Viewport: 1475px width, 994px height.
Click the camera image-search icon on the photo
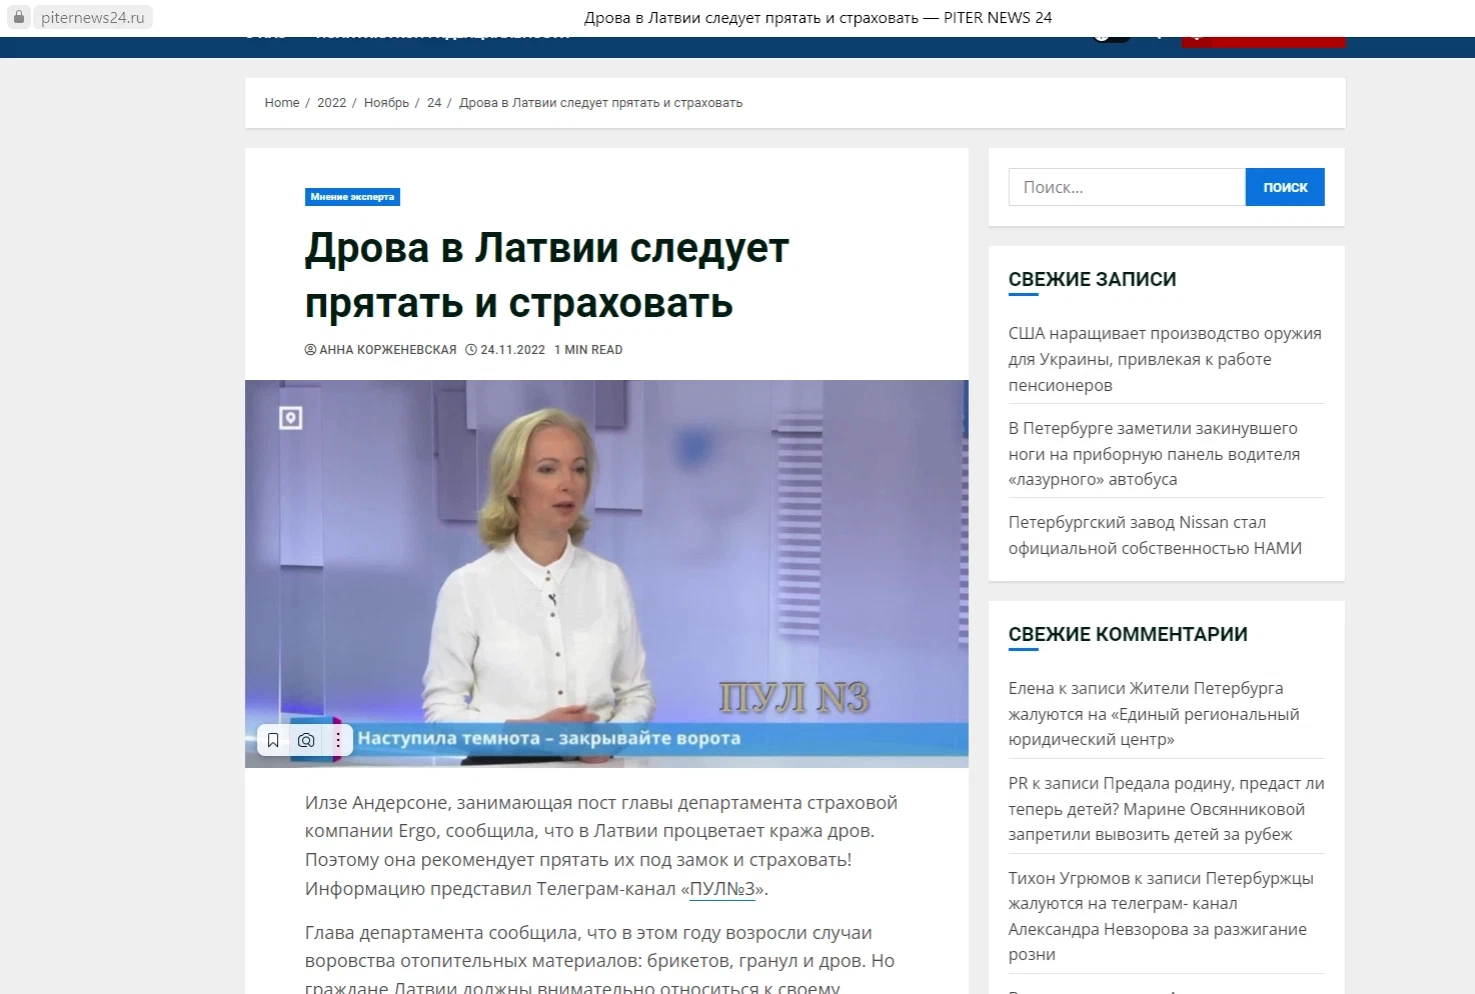(306, 740)
